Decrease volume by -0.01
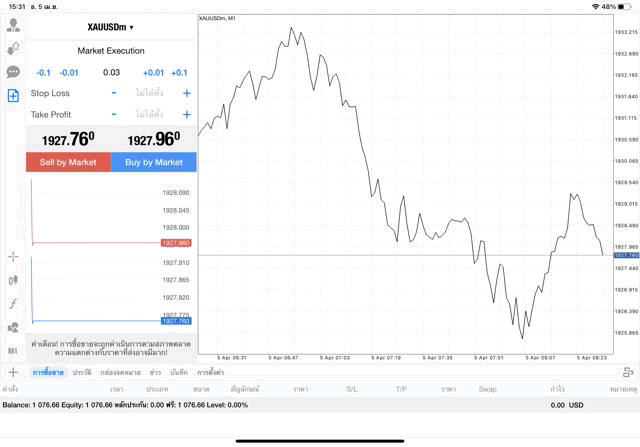This screenshot has width=640, height=447. pos(69,72)
